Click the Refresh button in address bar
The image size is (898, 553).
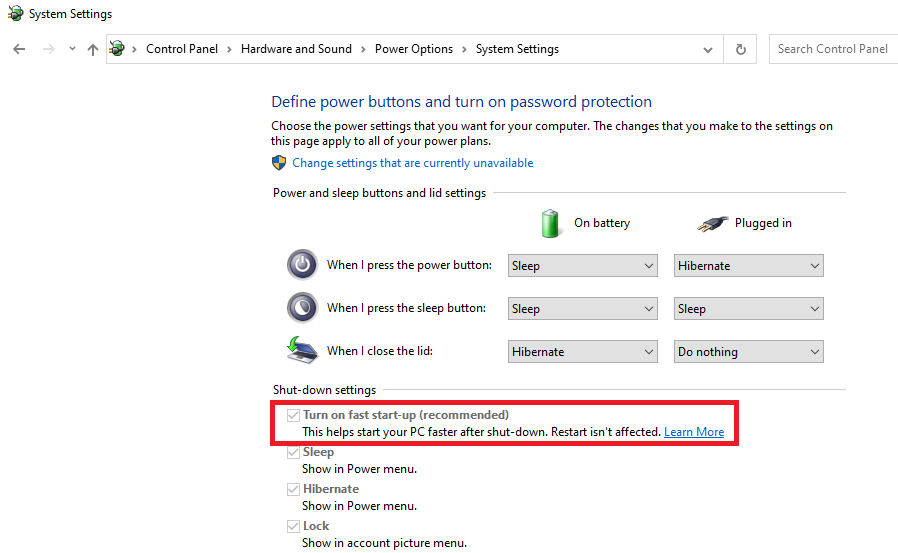pyautogui.click(x=740, y=49)
